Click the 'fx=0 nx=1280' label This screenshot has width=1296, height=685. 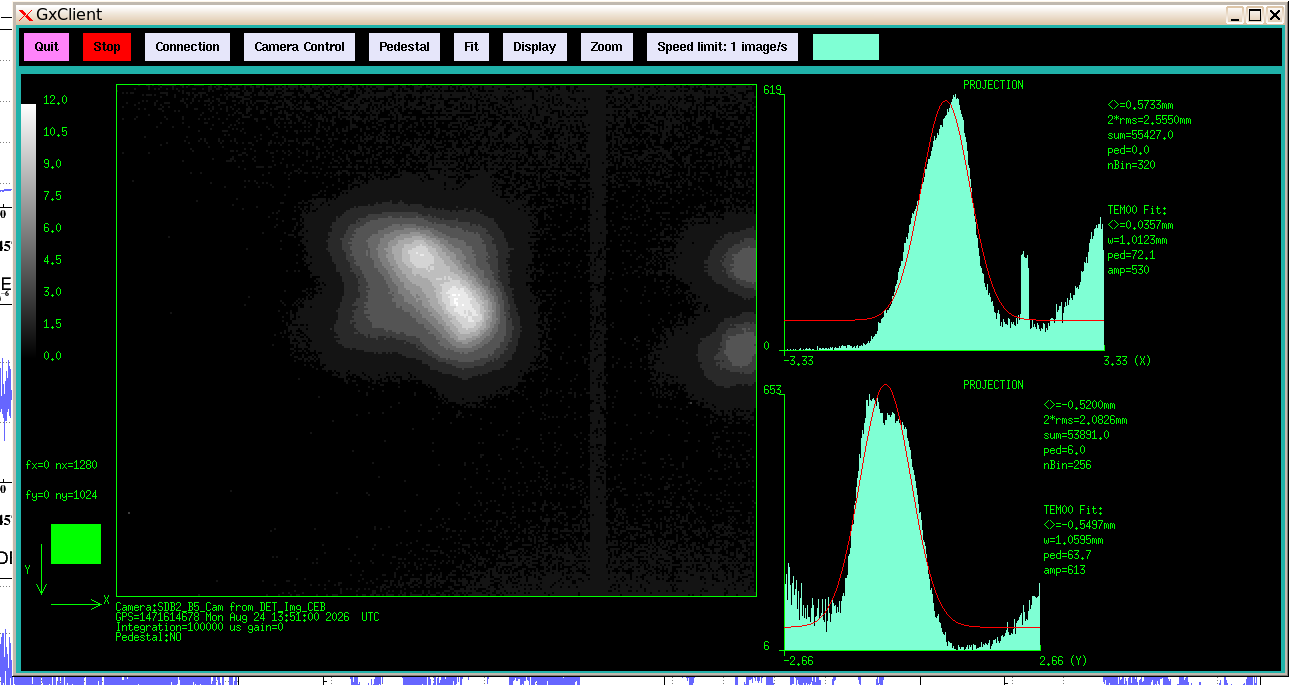(x=62, y=465)
